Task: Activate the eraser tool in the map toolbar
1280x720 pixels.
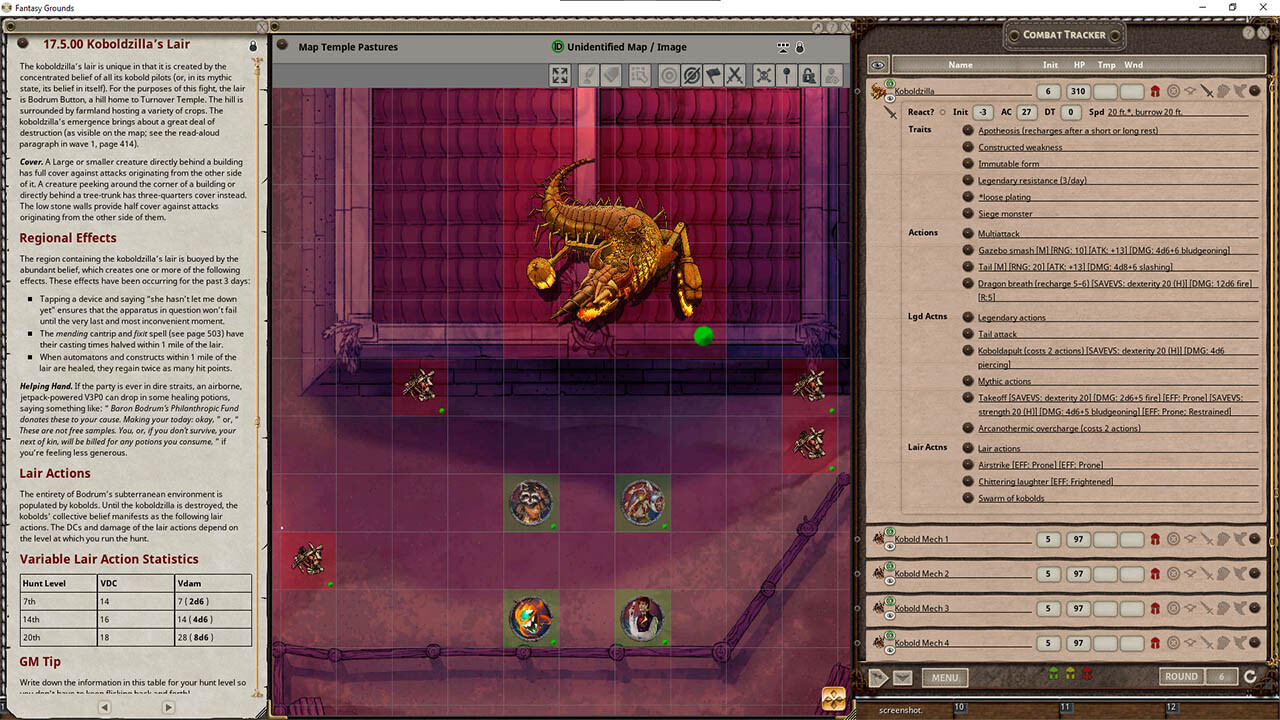Action: pos(612,75)
